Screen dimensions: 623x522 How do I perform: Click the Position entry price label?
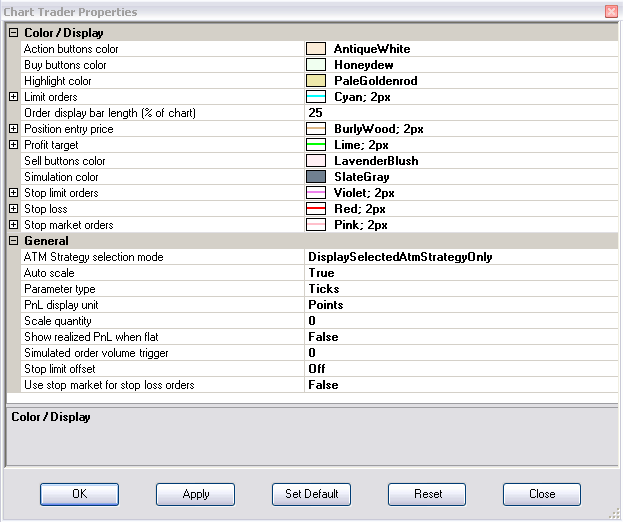69,129
